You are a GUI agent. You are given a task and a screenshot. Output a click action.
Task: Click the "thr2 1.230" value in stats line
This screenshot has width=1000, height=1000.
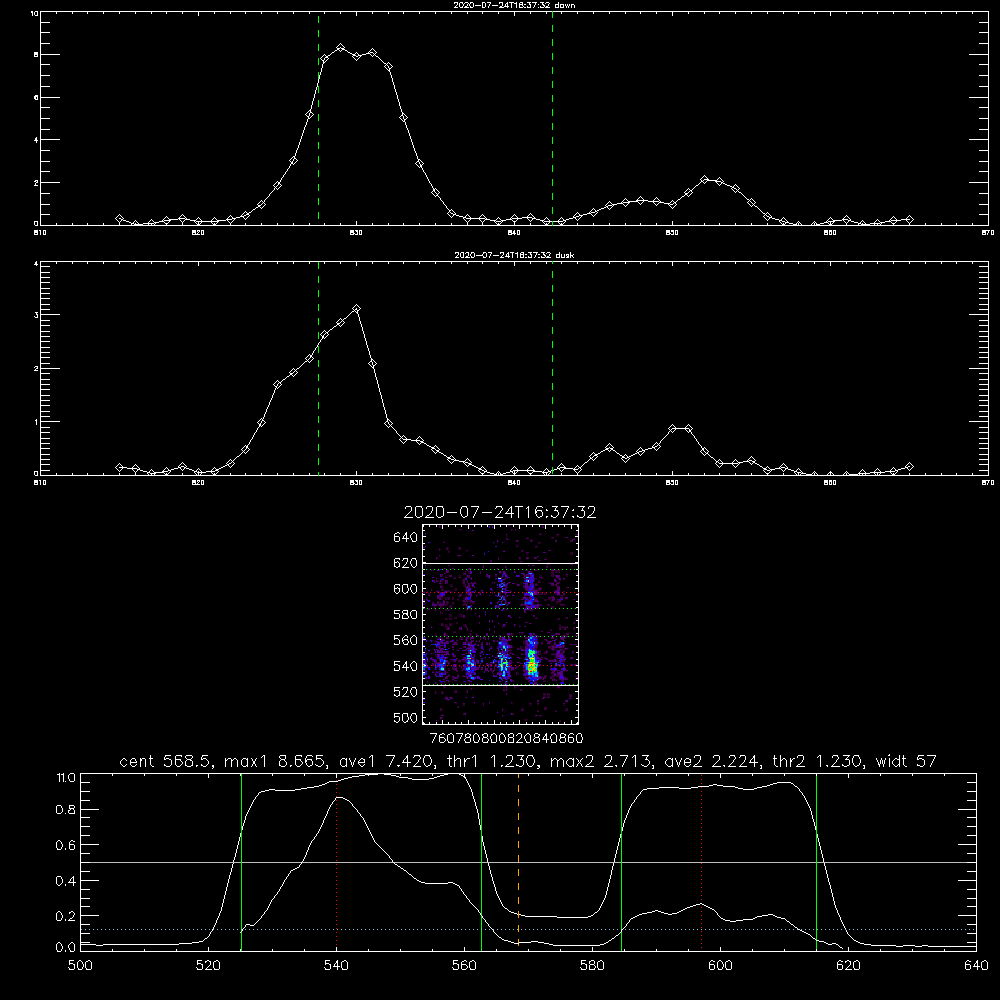pos(817,761)
